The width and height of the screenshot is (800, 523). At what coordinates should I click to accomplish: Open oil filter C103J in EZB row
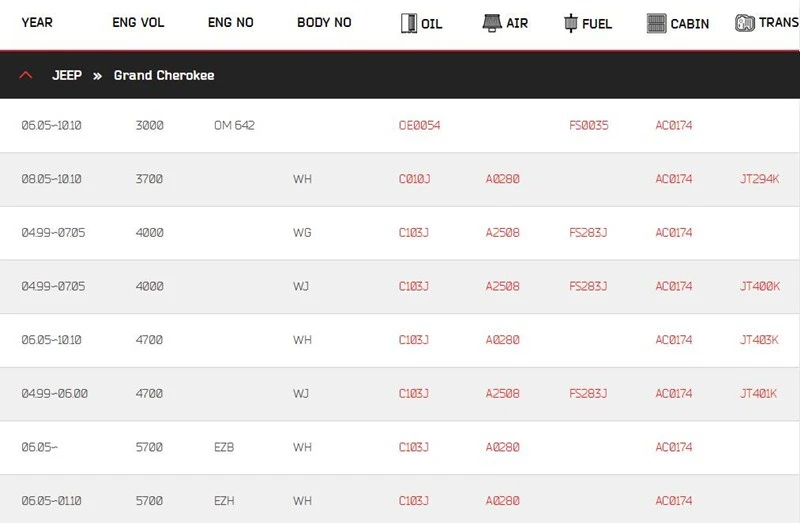point(414,447)
